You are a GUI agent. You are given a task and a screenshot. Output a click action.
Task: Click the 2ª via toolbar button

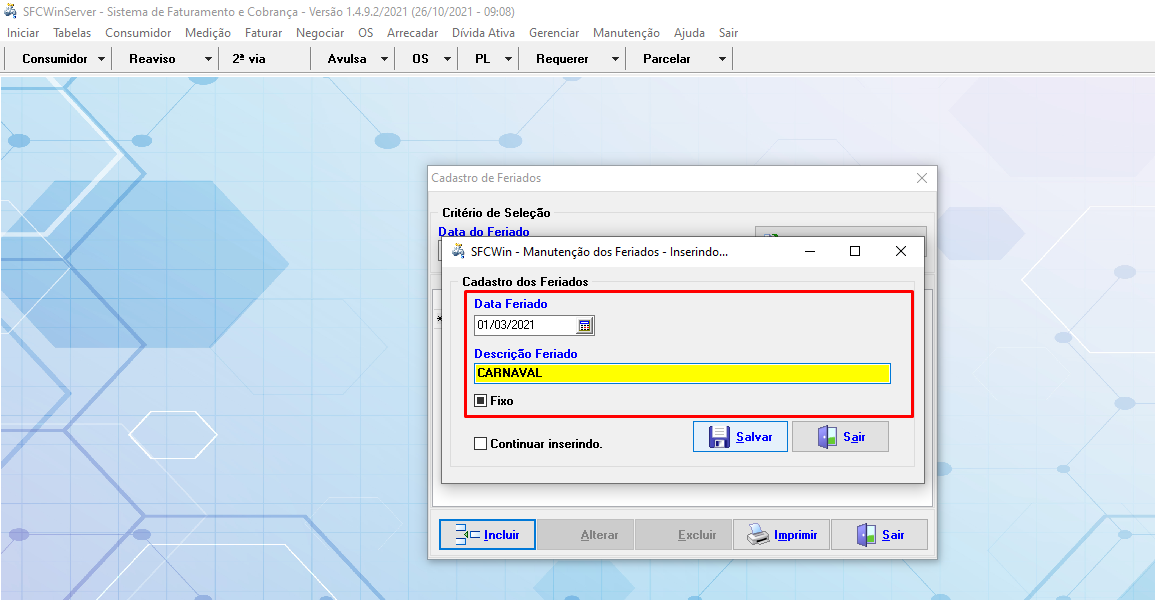[249, 59]
